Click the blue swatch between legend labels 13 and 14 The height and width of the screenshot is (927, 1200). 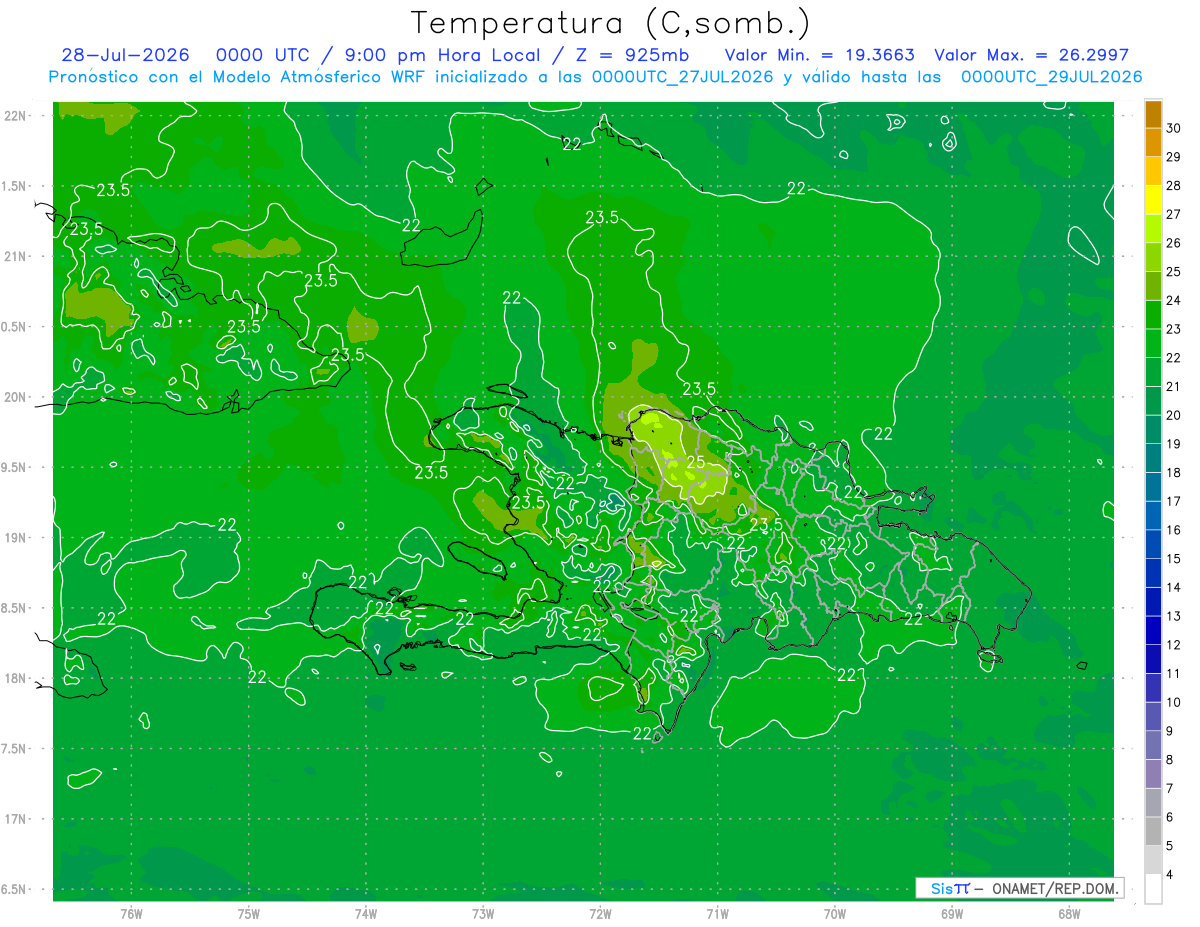1153,602
